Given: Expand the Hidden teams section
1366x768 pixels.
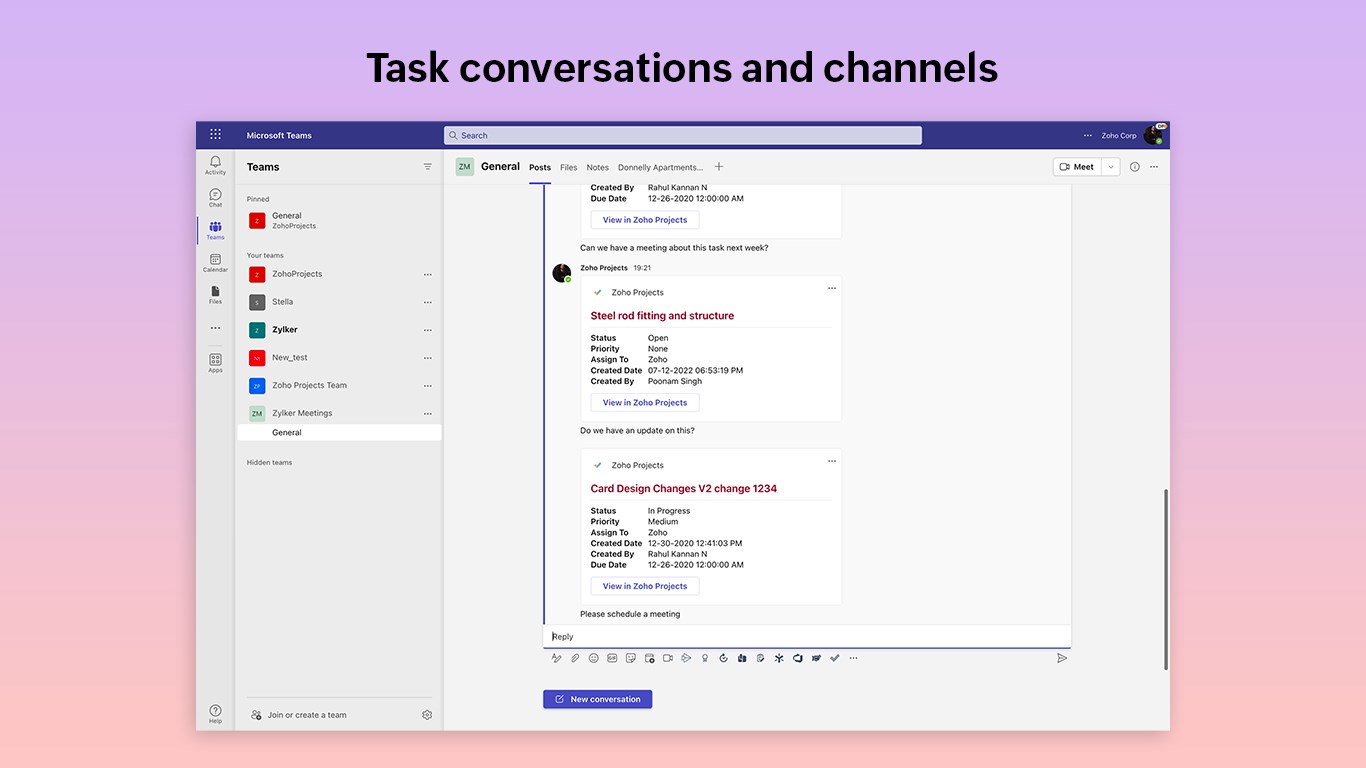Looking at the screenshot, I should (x=270, y=462).
